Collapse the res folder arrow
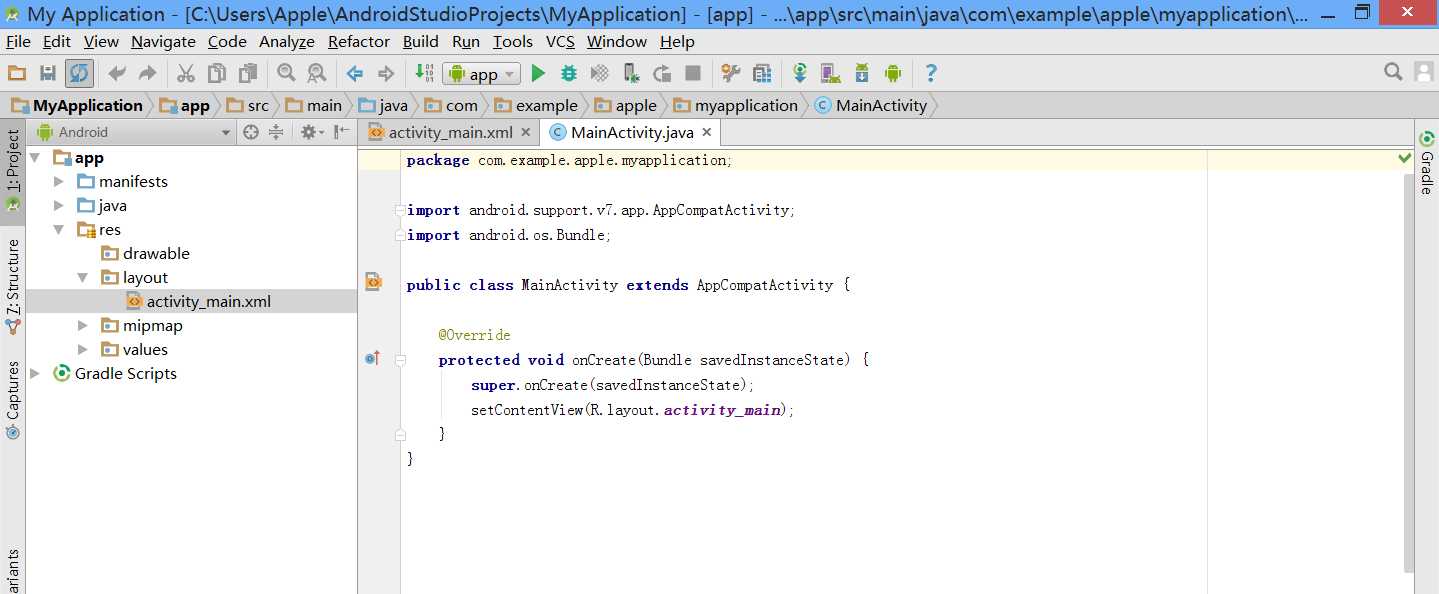Screen dimensions: 1439x594 [59, 230]
